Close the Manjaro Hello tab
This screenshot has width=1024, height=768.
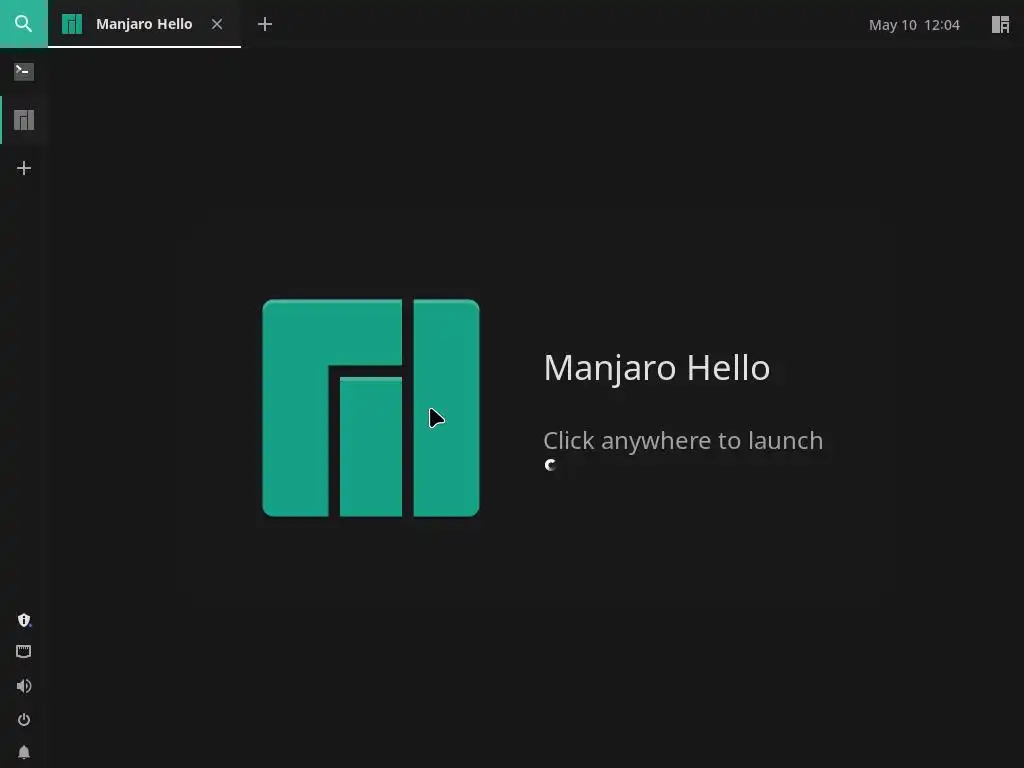[x=217, y=24]
